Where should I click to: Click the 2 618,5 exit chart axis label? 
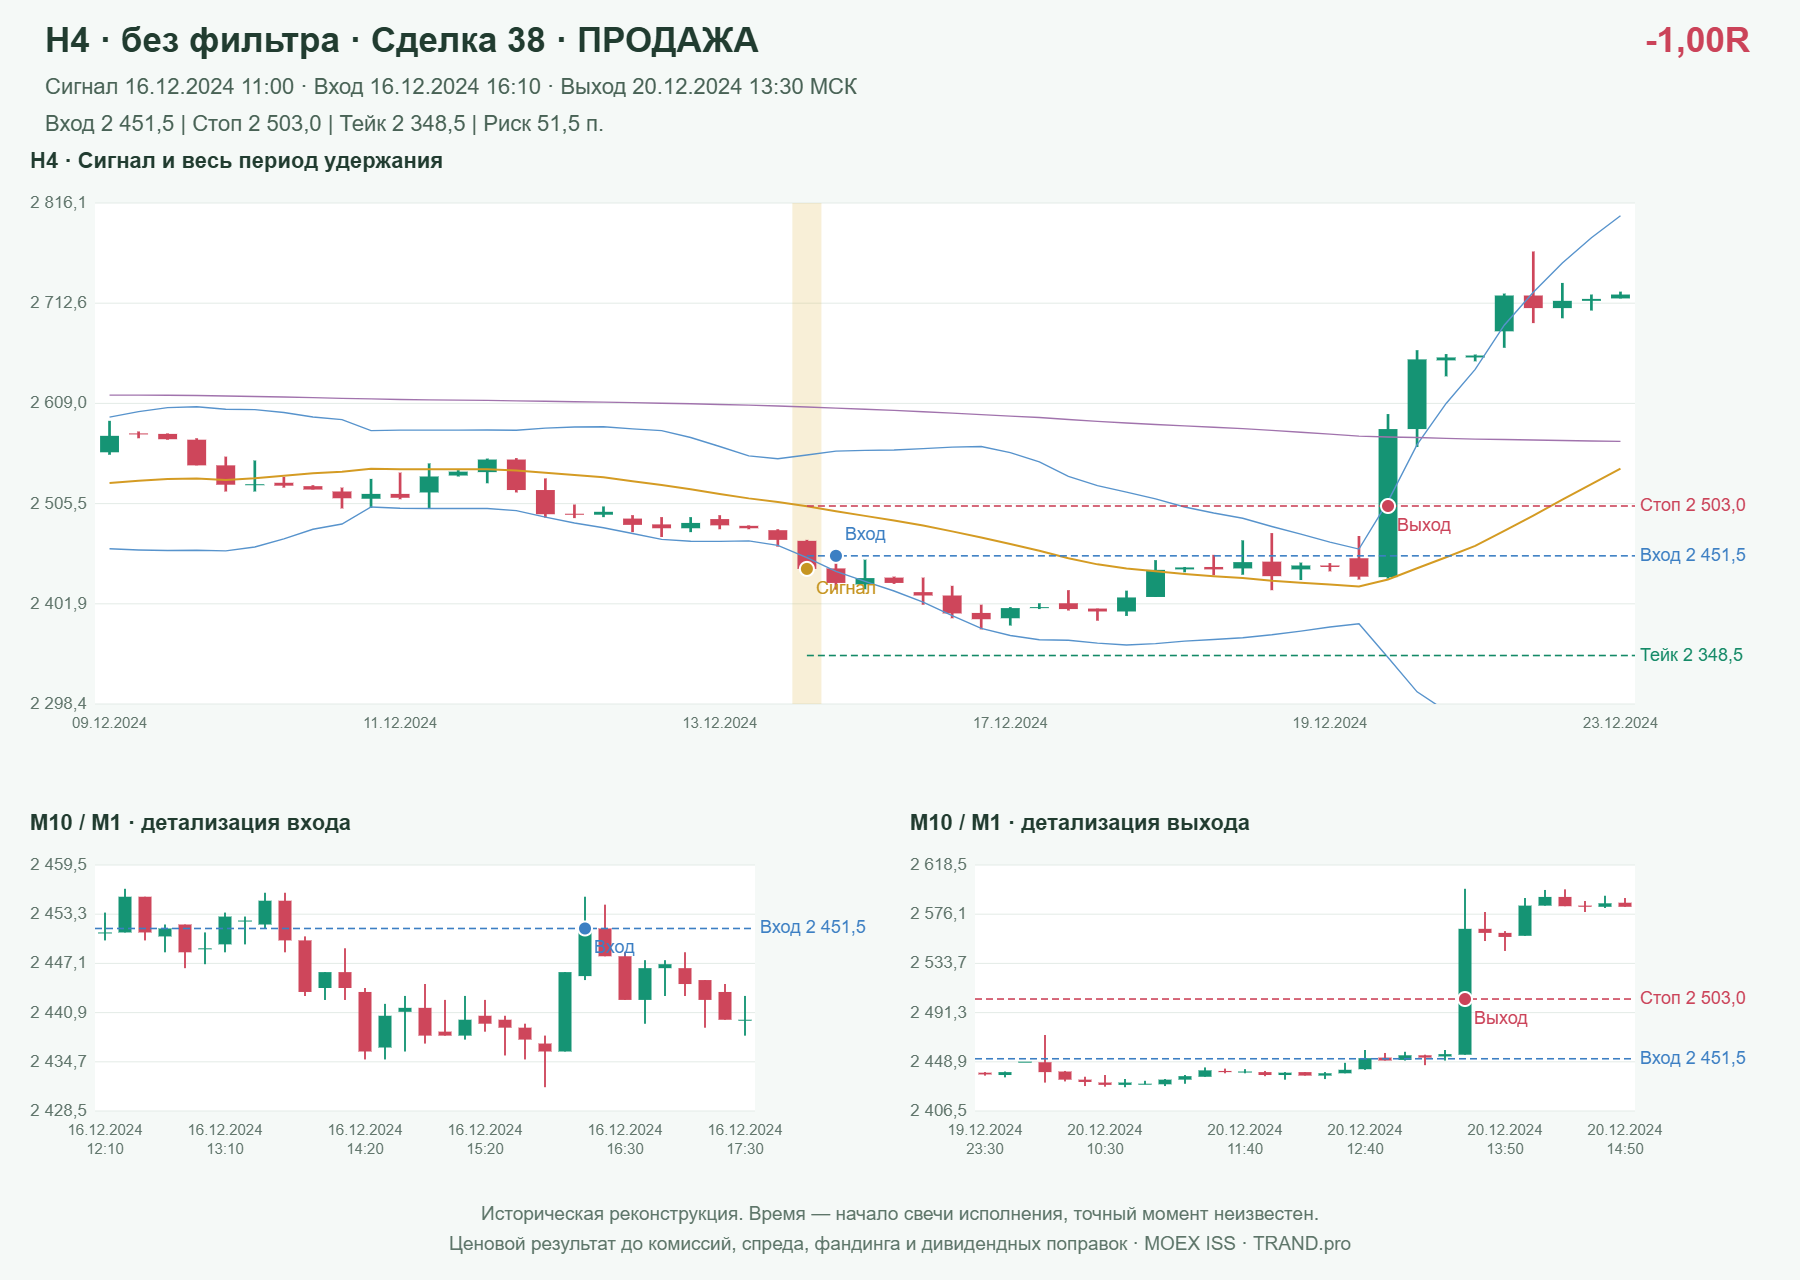(x=938, y=864)
